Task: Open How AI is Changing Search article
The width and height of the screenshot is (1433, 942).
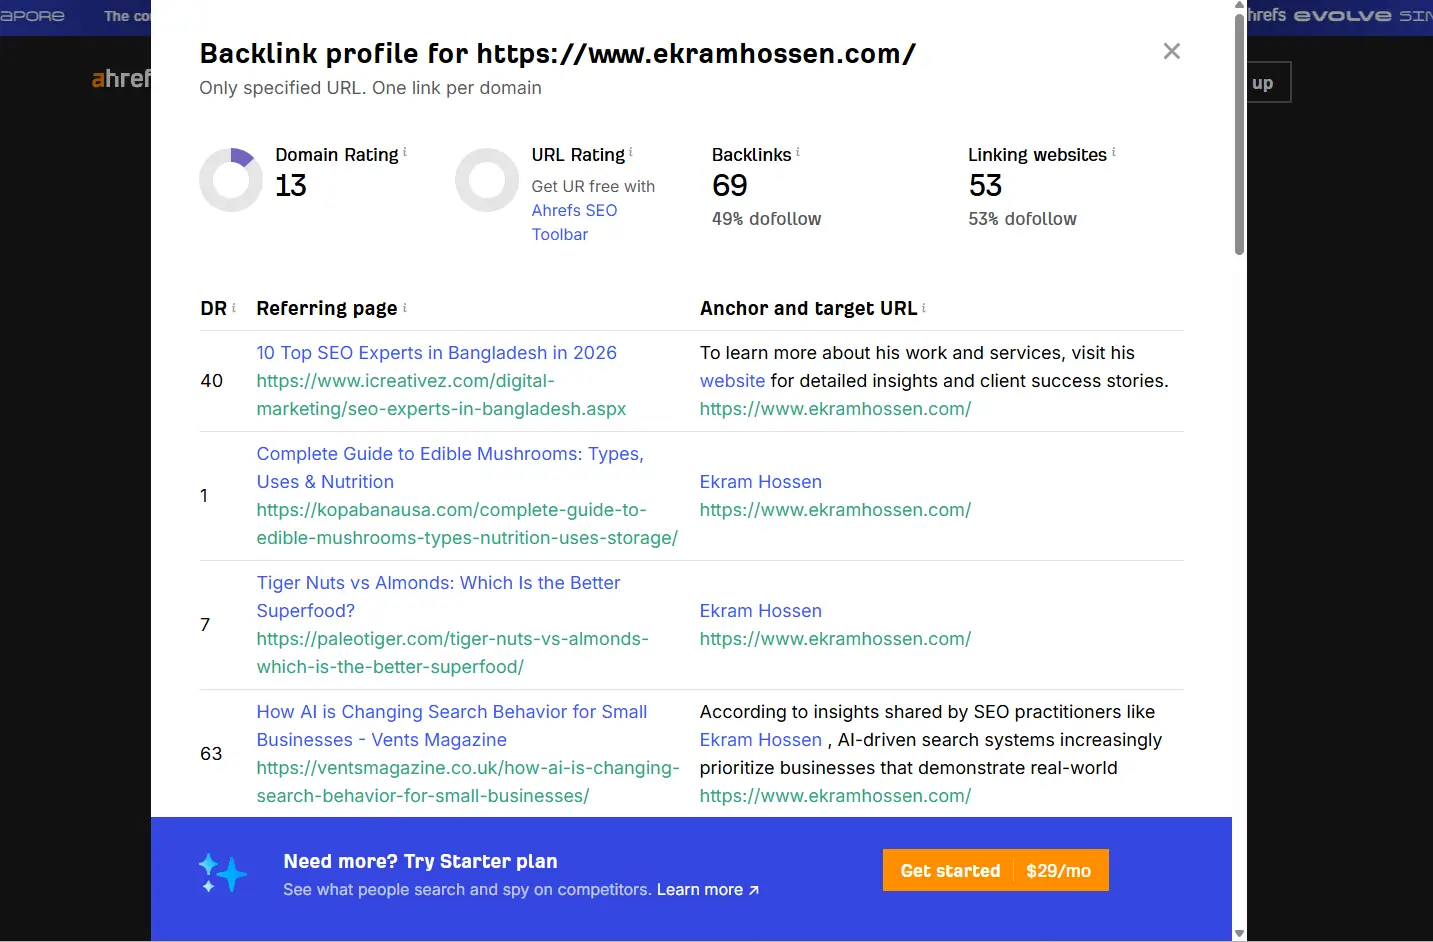Action: coord(451,725)
